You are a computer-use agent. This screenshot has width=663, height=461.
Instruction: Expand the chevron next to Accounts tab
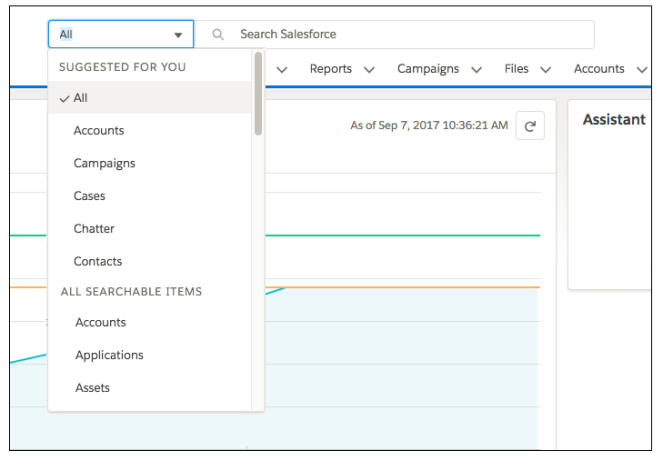point(642,69)
